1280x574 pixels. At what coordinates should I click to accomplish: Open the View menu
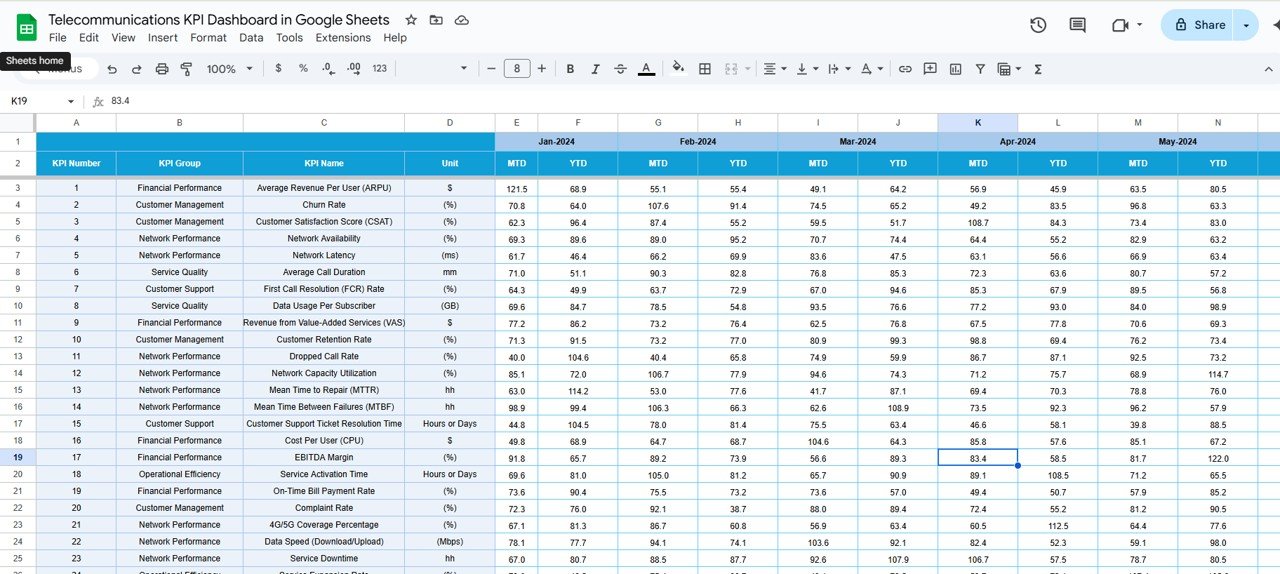coord(123,37)
